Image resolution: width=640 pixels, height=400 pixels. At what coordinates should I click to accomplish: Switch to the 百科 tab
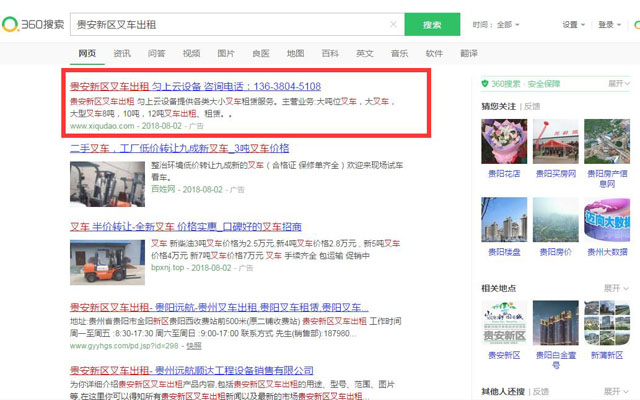(330, 53)
